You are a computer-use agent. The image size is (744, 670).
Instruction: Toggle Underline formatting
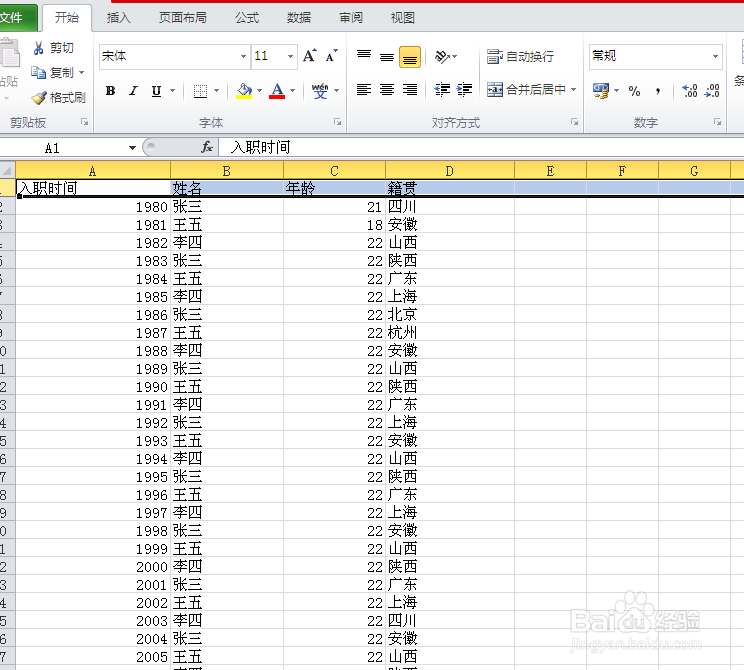pyautogui.click(x=156, y=91)
